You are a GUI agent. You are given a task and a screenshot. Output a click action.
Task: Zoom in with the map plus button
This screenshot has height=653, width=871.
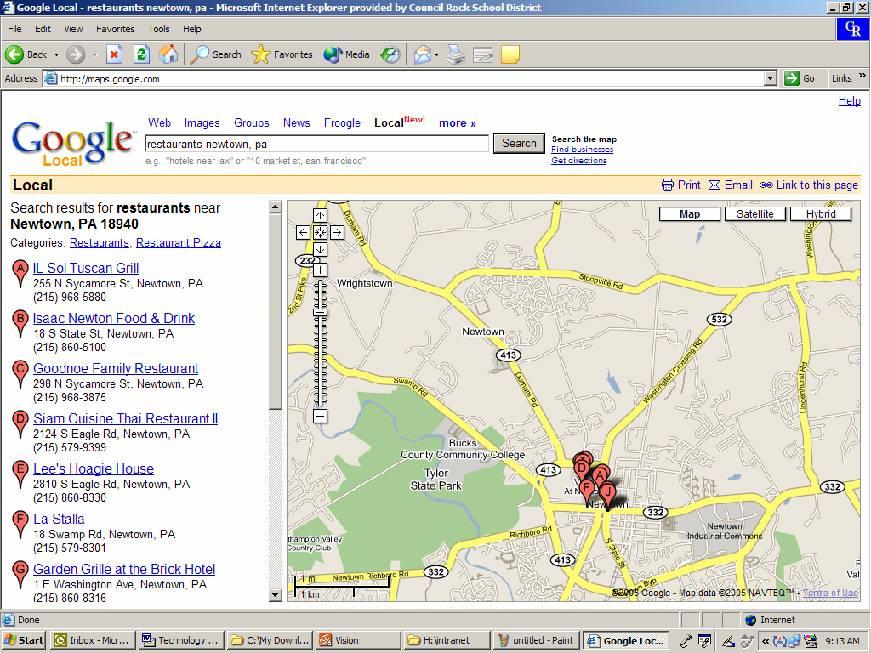pyautogui.click(x=320, y=270)
